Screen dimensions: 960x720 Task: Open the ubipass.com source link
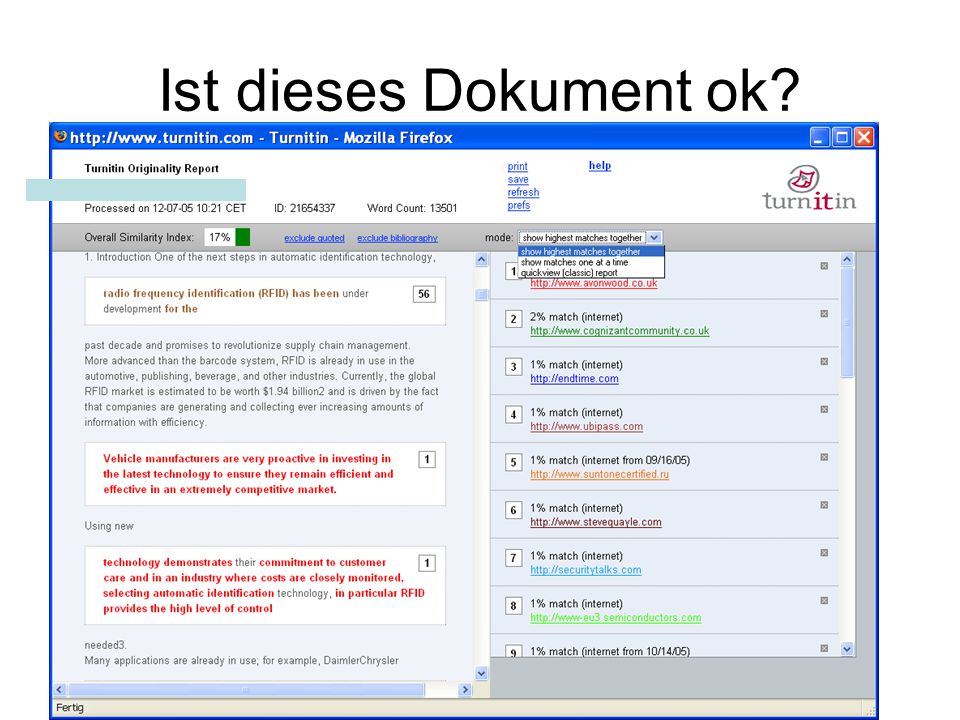587,426
